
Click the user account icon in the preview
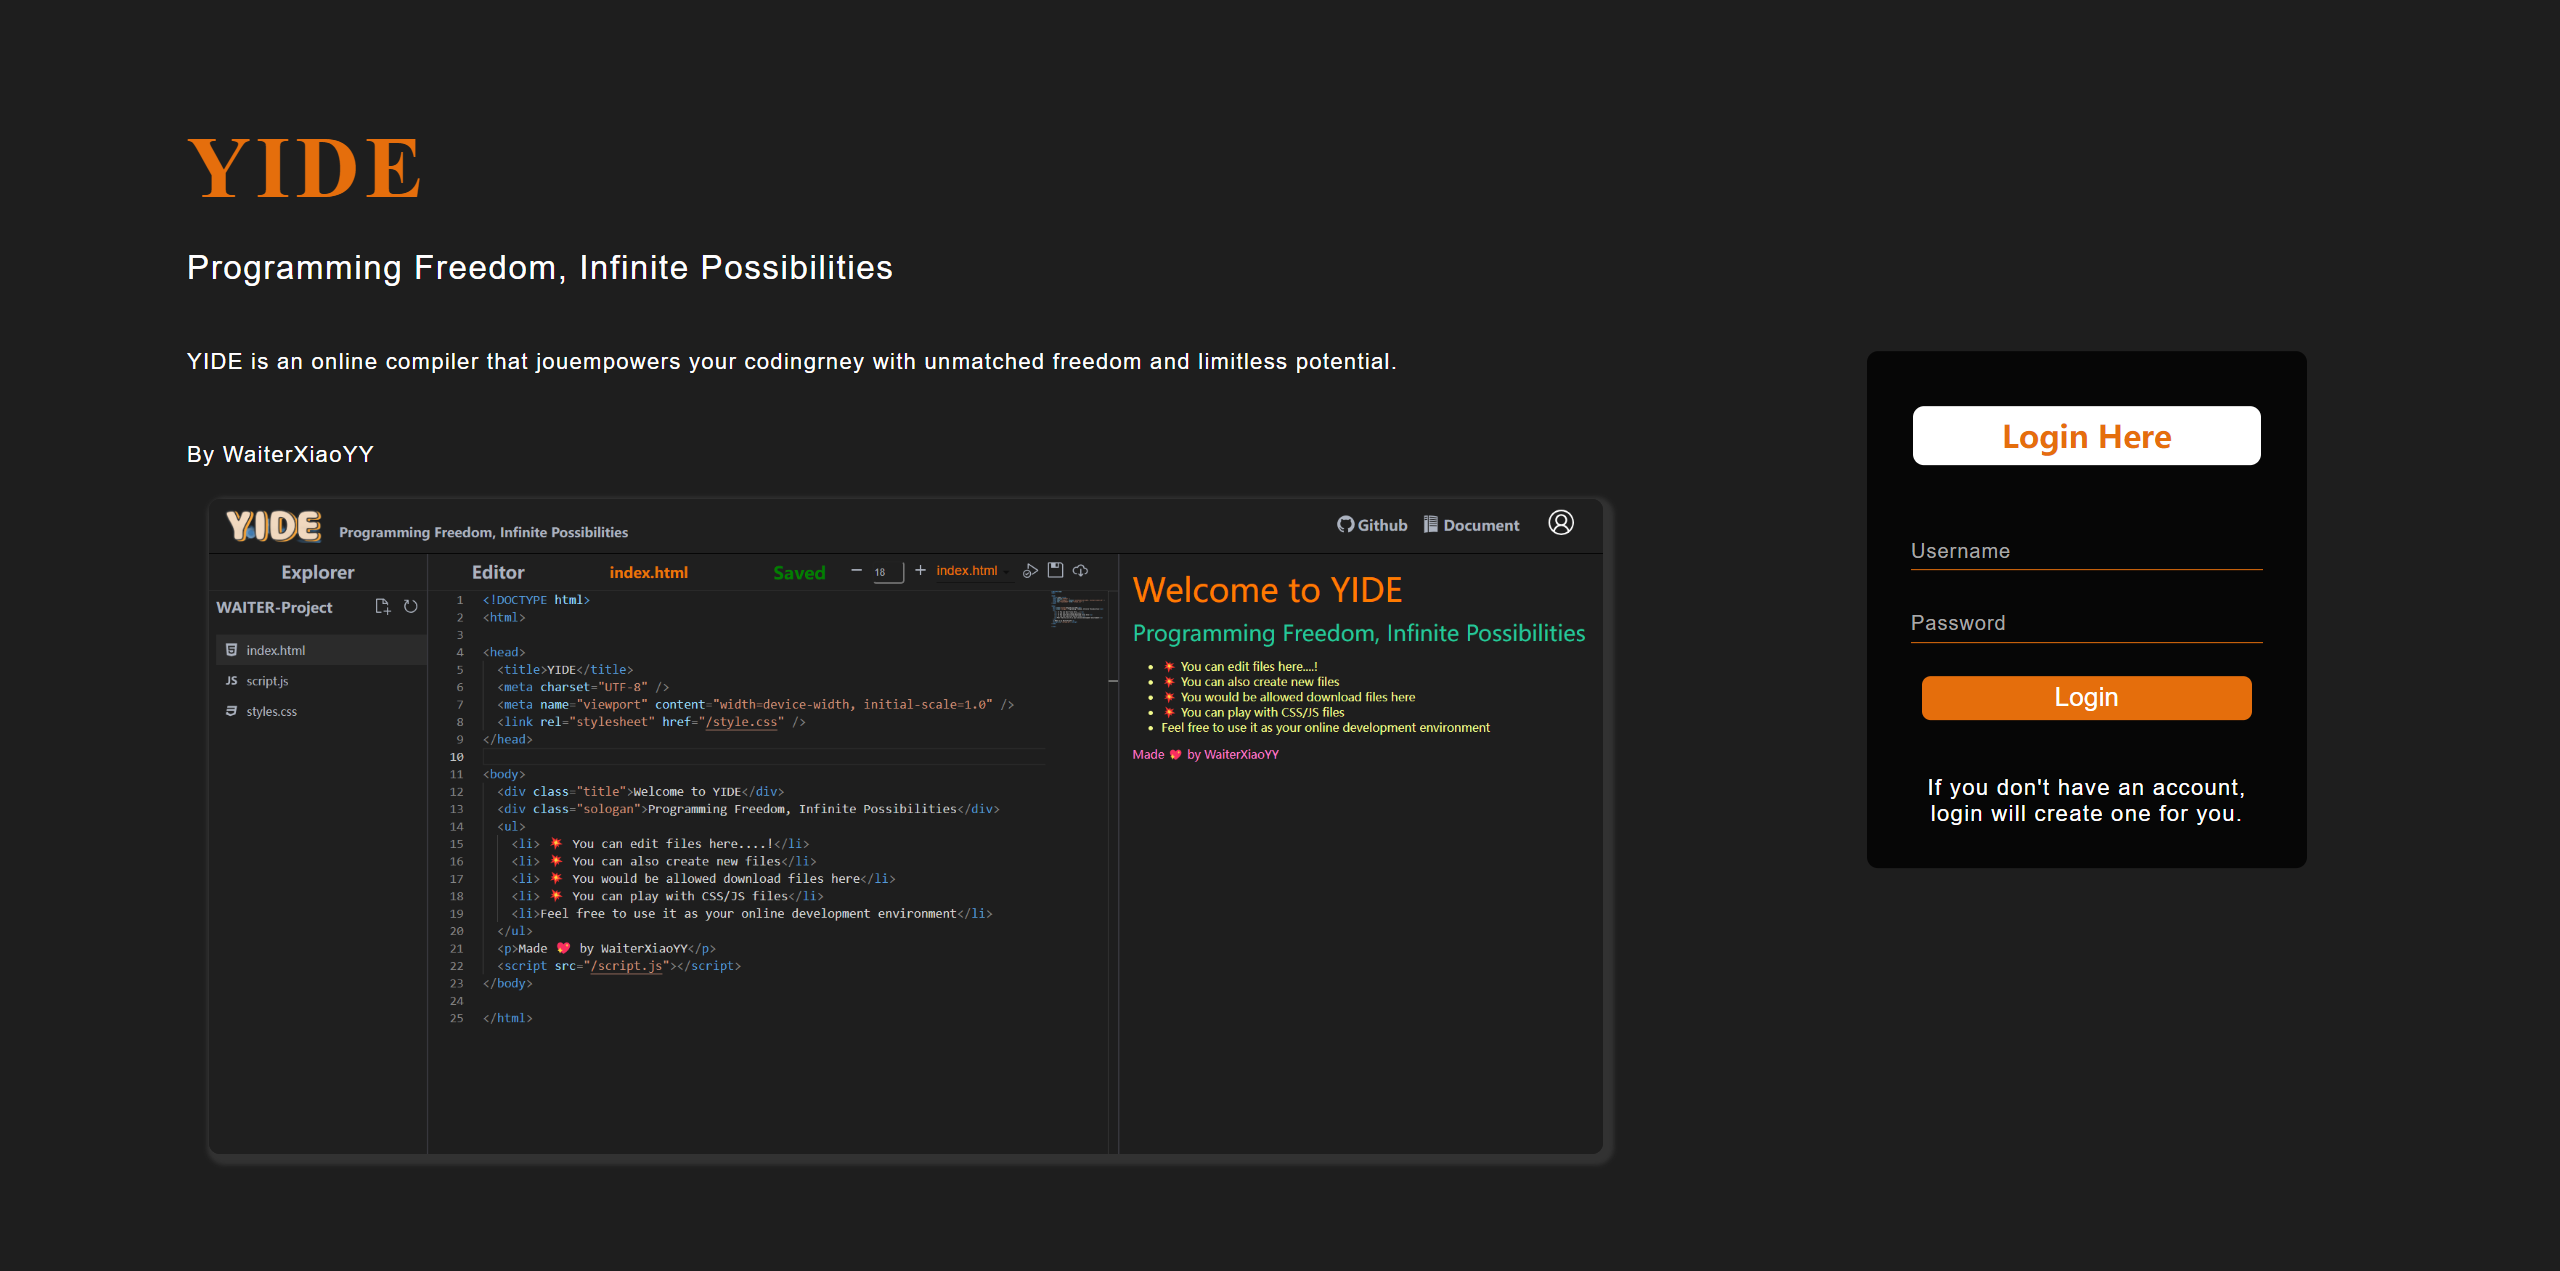pos(1561,523)
